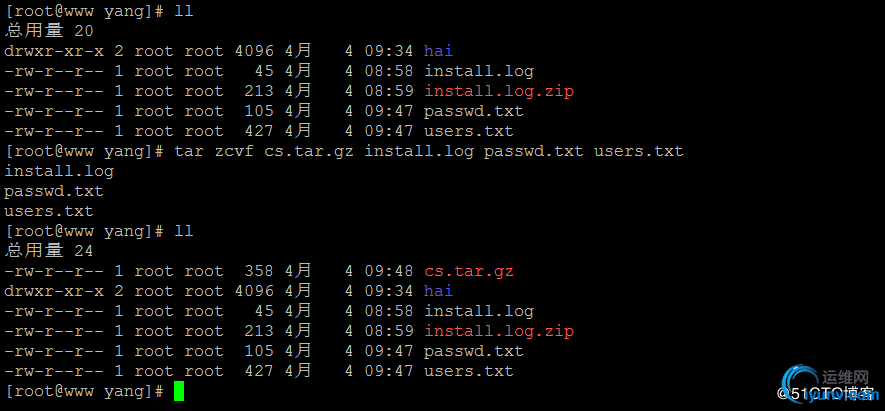Click the green terminal cursor block
The image size is (885, 411).
(178, 391)
